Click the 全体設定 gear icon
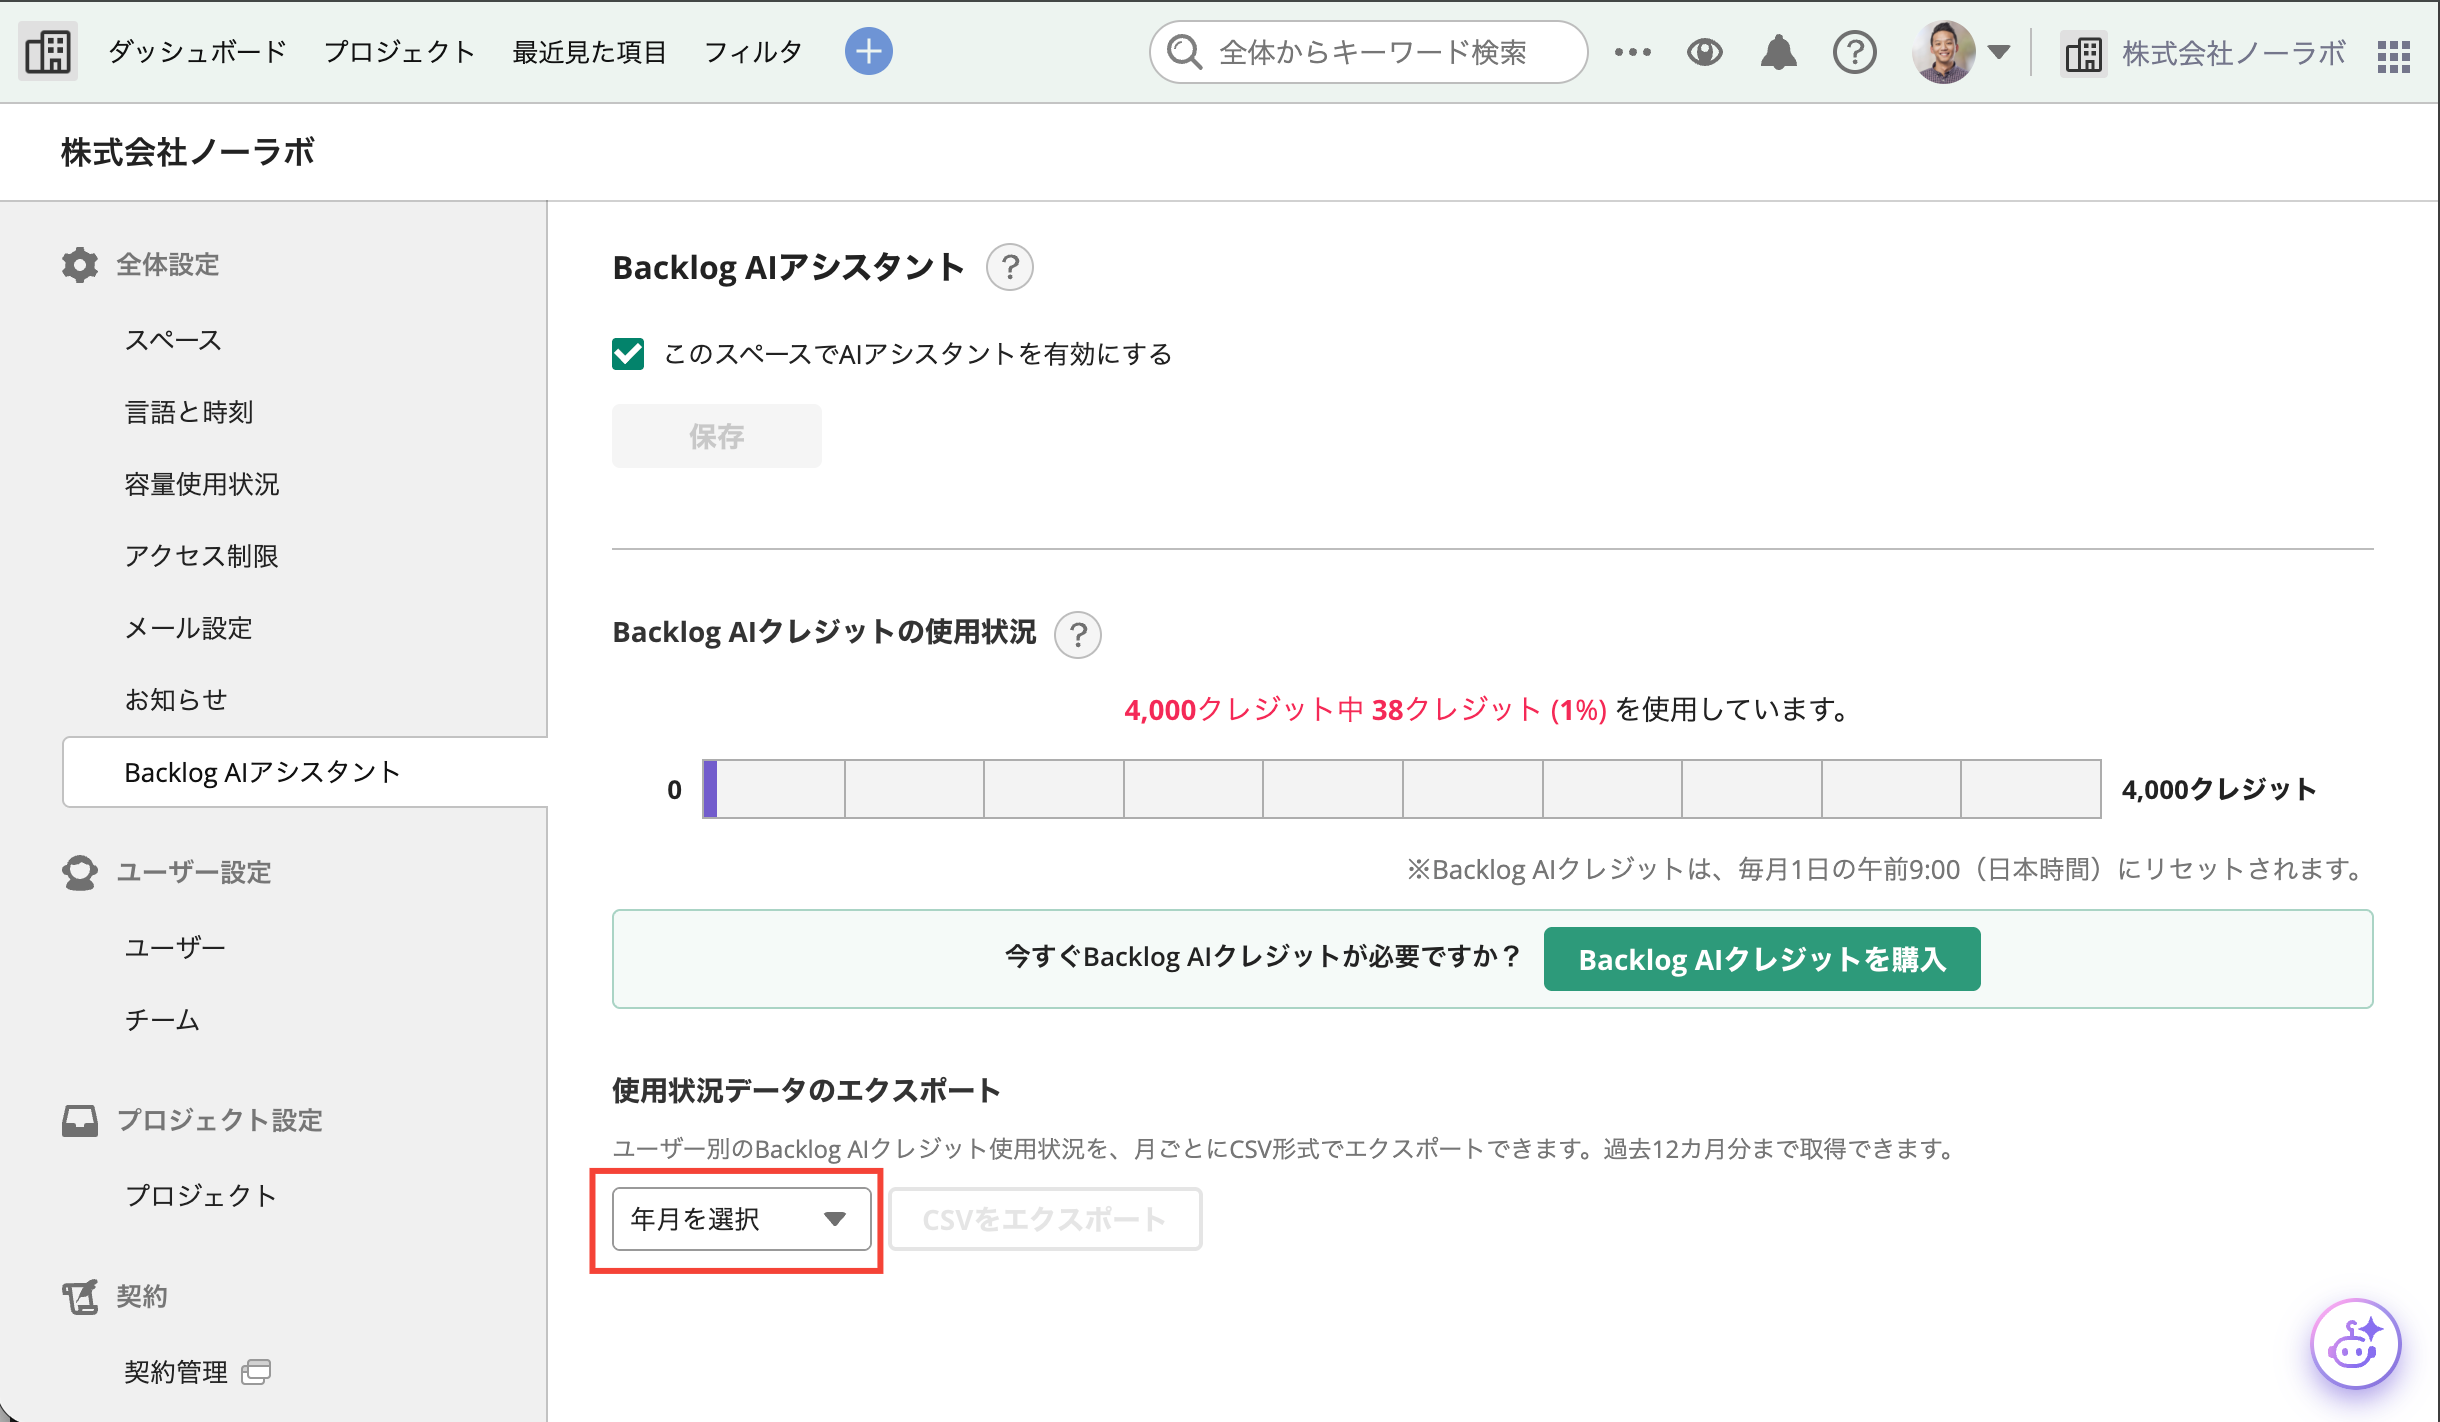Viewport: 2440px width, 1422px height. [80, 265]
